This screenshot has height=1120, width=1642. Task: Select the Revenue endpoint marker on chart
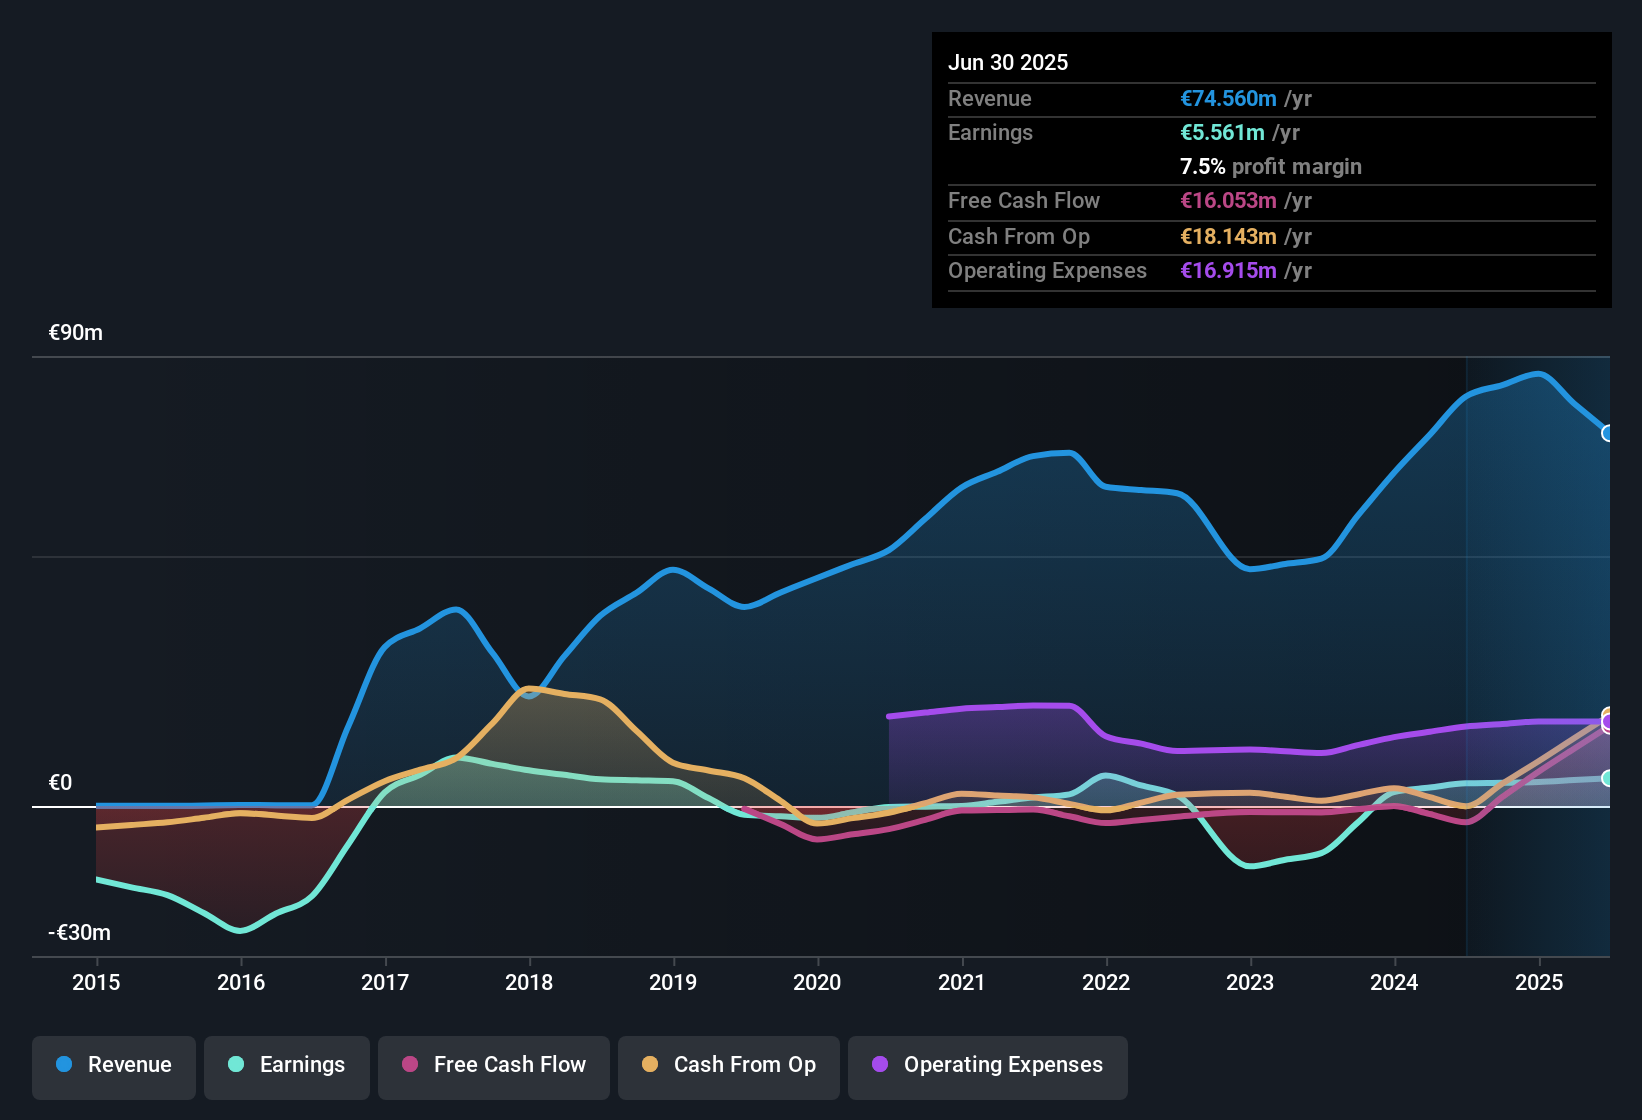(x=1607, y=434)
